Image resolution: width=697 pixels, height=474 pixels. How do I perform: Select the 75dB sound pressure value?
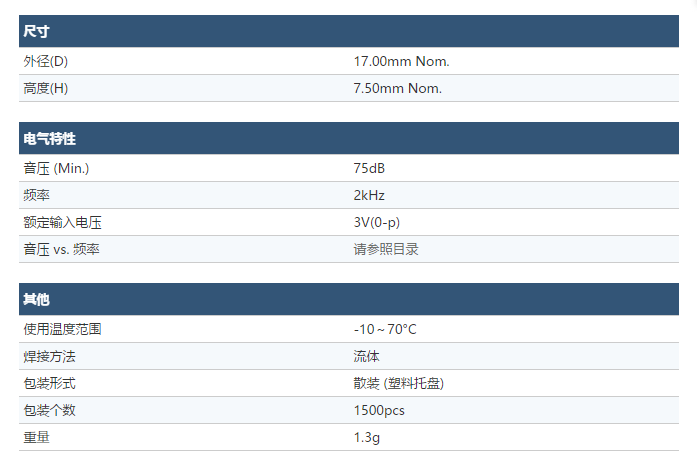click(369, 168)
